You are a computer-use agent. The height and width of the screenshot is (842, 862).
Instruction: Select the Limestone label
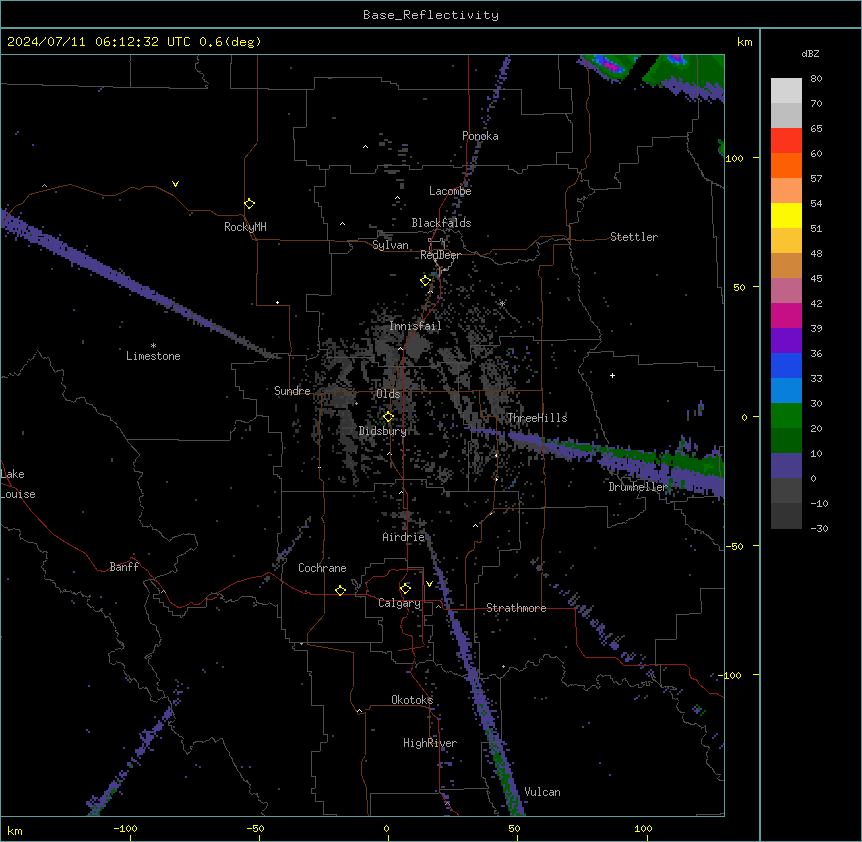(153, 356)
